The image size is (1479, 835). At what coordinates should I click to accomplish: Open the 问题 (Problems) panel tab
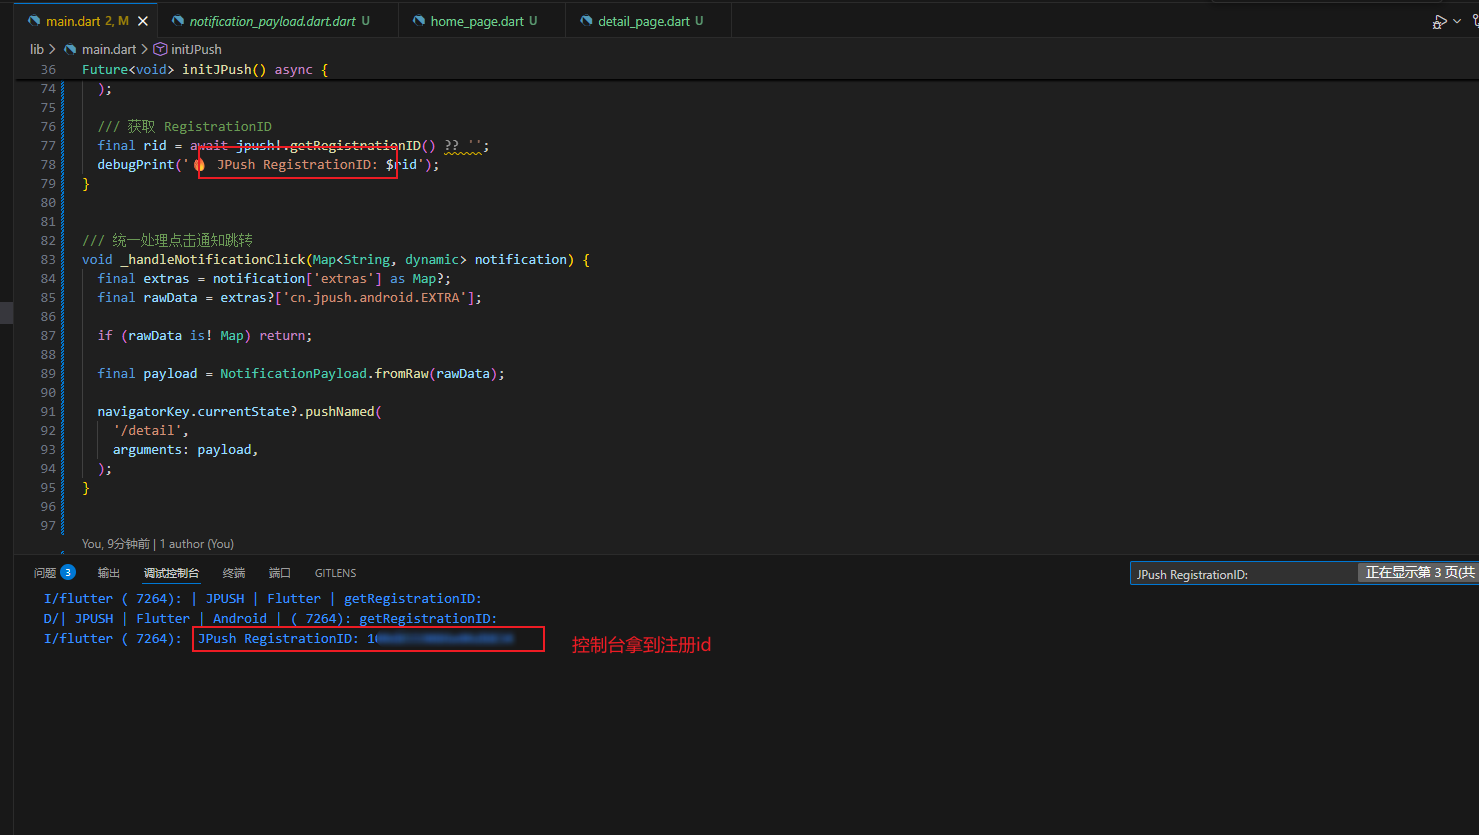[45, 573]
